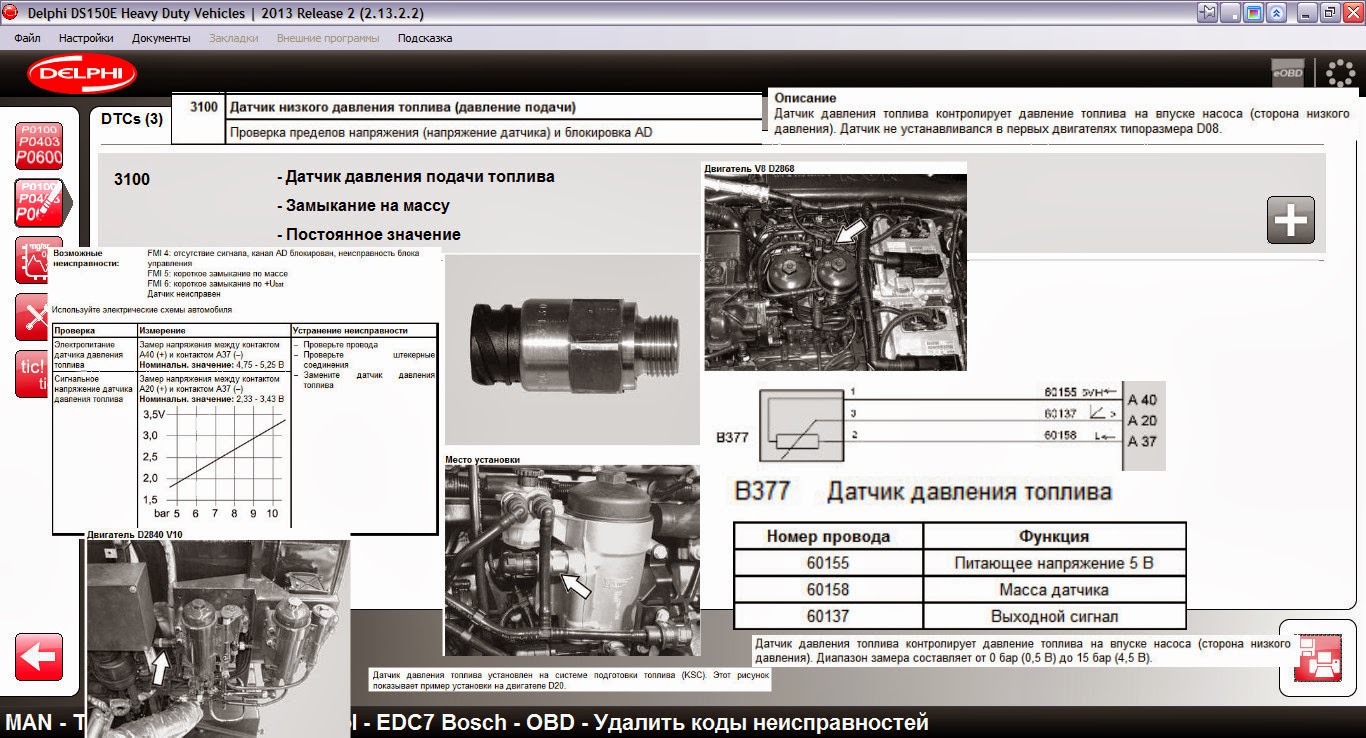
Task: Expand DTC 3100 details with plus button
Action: tap(1291, 220)
